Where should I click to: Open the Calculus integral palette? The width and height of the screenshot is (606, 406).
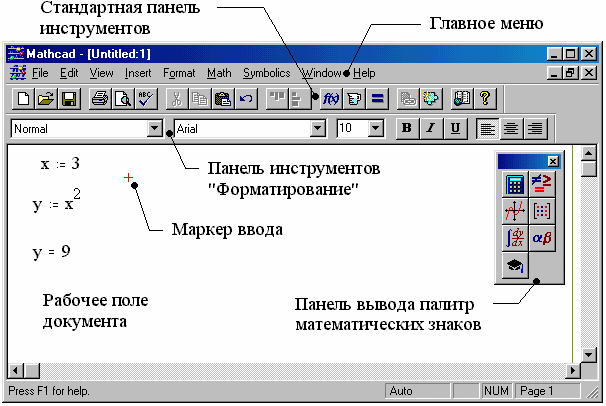tap(515, 238)
